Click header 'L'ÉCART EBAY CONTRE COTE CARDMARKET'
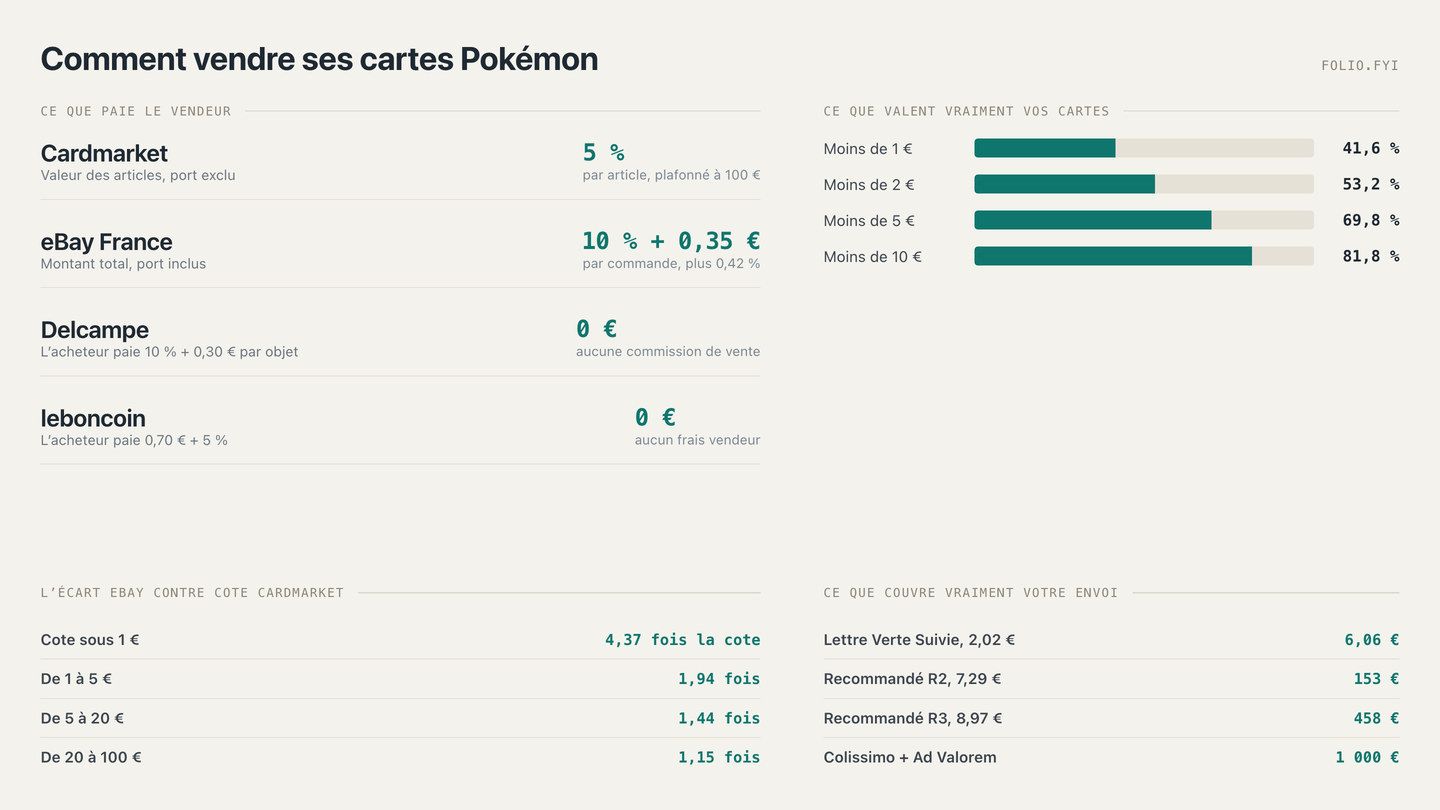The height and width of the screenshot is (810, 1440). click(x=192, y=593)
